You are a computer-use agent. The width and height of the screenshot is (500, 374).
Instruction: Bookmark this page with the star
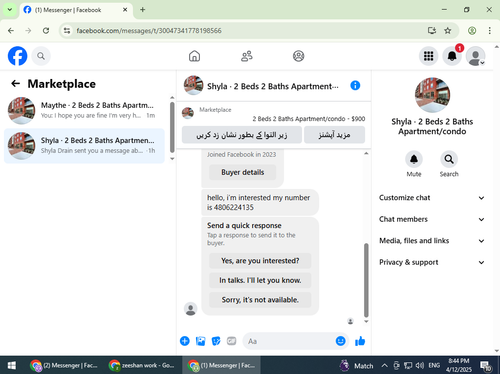pyautogui.click(x=448, y=31)
